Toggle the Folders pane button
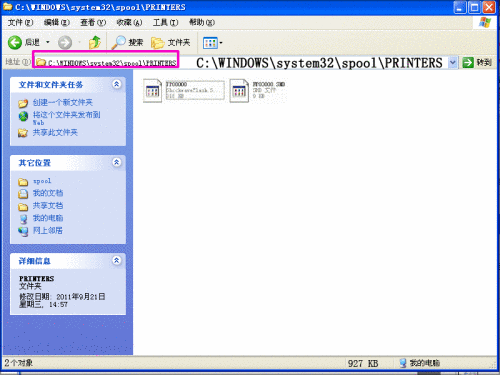Image resolution: width=500 pixels, height=375 pixels. click(x=170, y=42)
